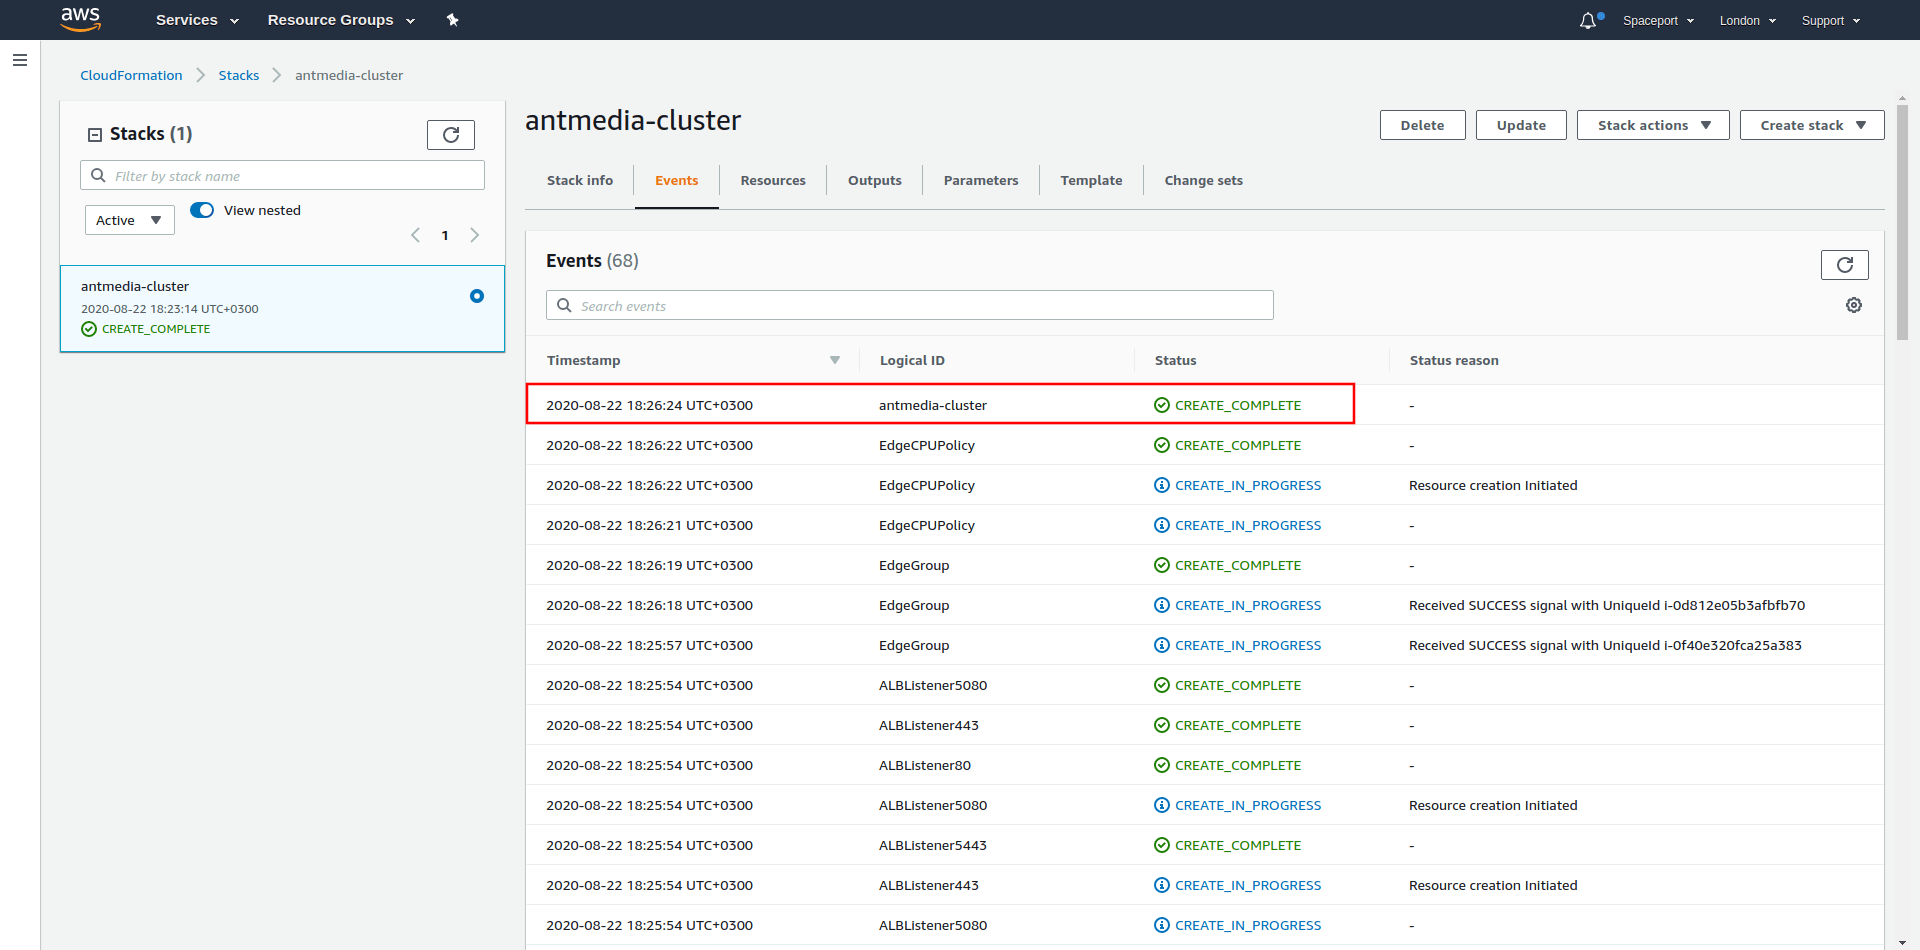Click the magnifier in stack name filter

(x=98, y=175)
